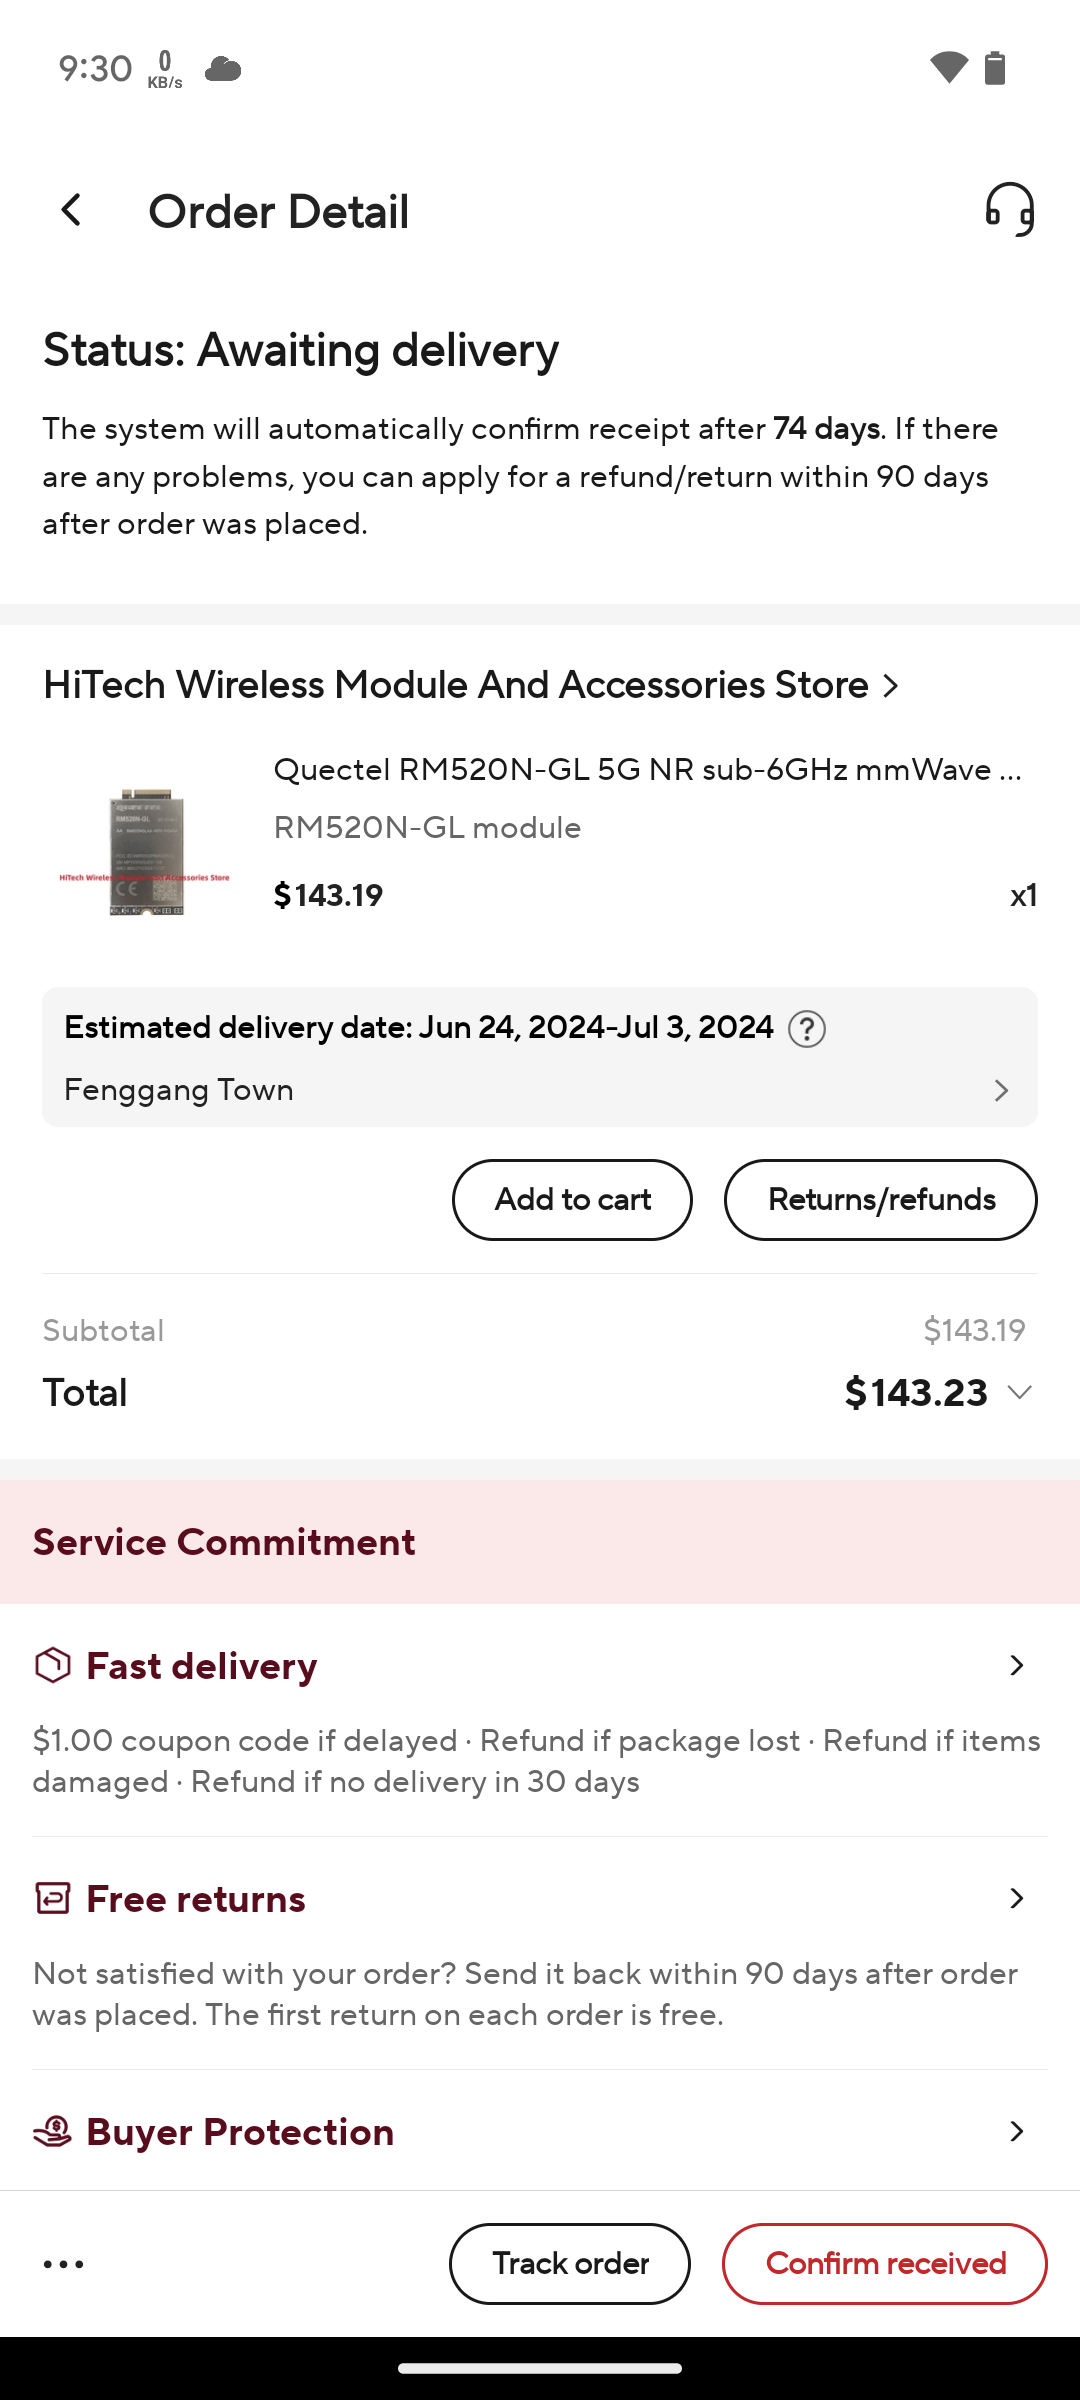This screenshot has height=2400, width=1080.
Task: Tap the Fast delivery box icon
Action: (x=52, y=1666)
